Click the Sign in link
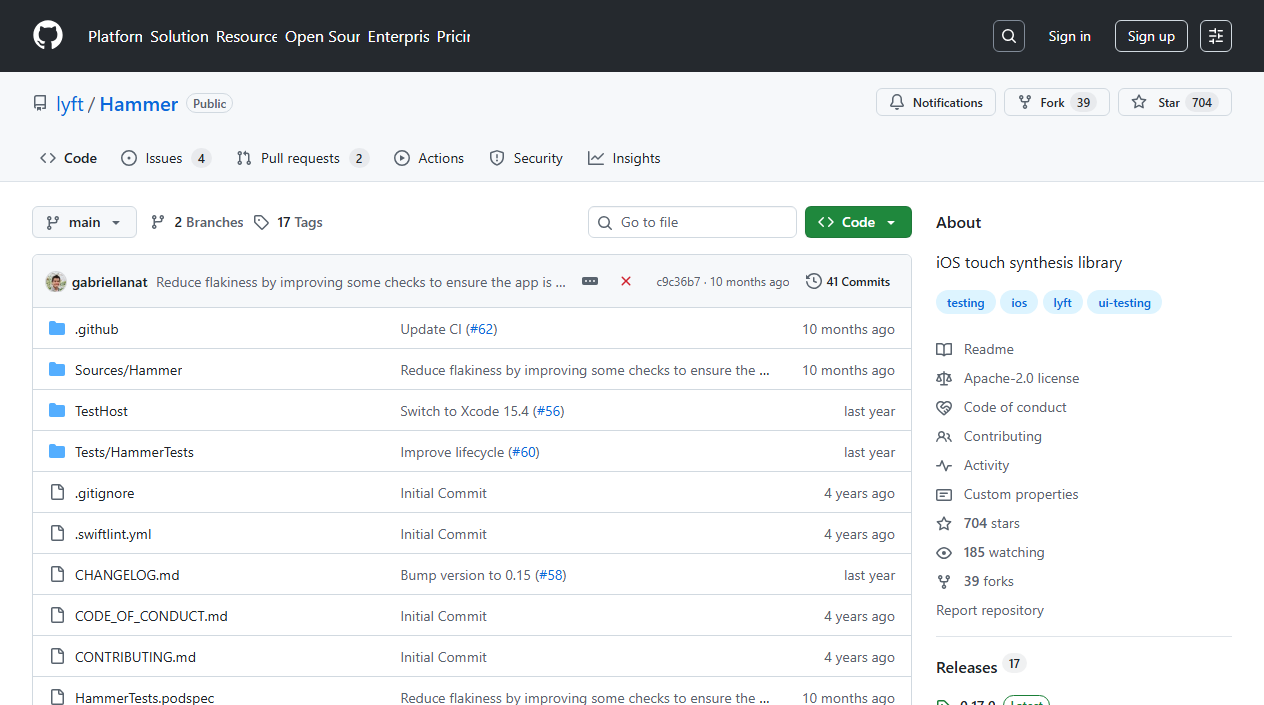This screenshot has height=705, width=1264. point(1069,36)
